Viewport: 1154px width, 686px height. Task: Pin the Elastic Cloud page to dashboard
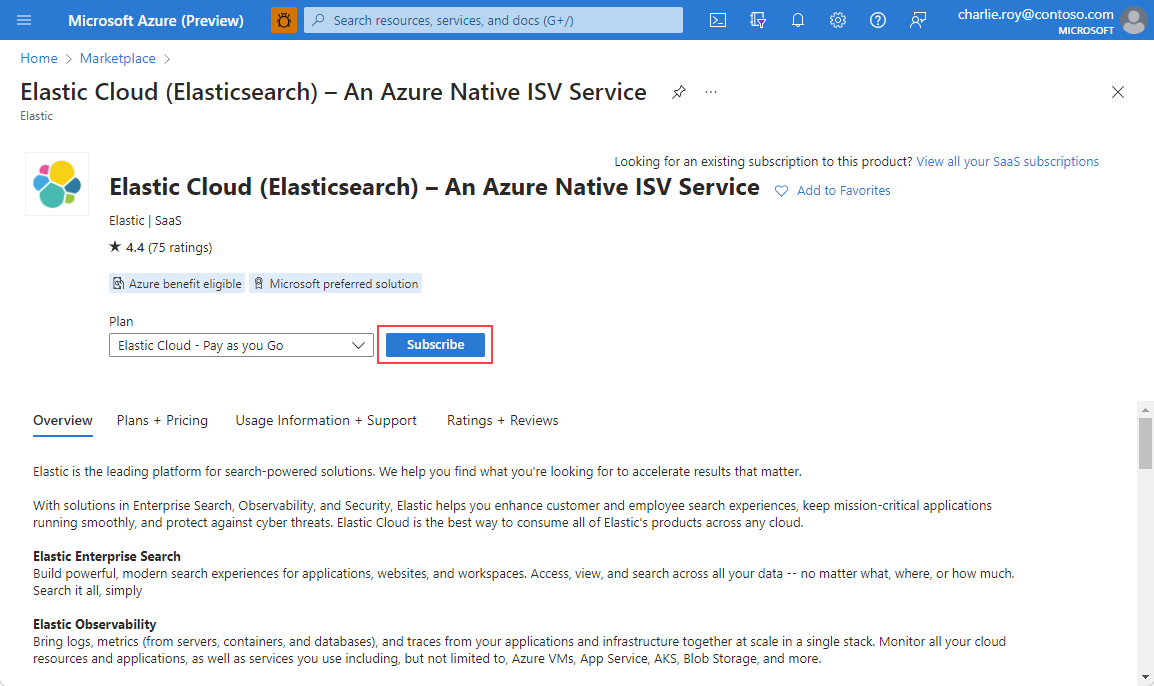pyautogui.click(x=679, y=92)
